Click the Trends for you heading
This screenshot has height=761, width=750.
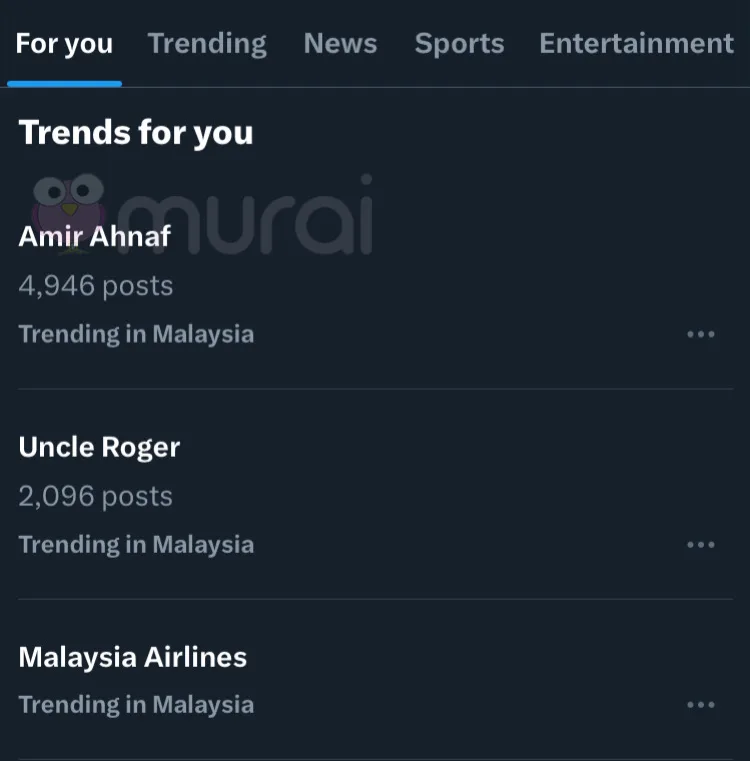pos(136,133)
